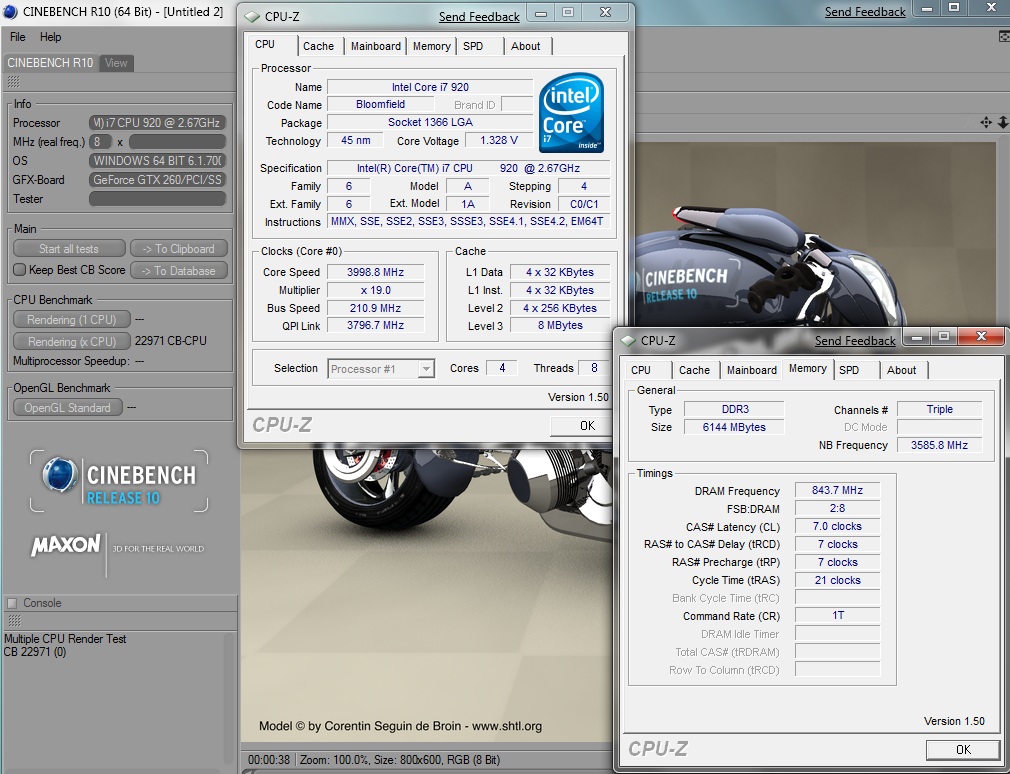Open the Processor #1 selection dropdown
Viewport: 1010px width, 774px height.
381,369
